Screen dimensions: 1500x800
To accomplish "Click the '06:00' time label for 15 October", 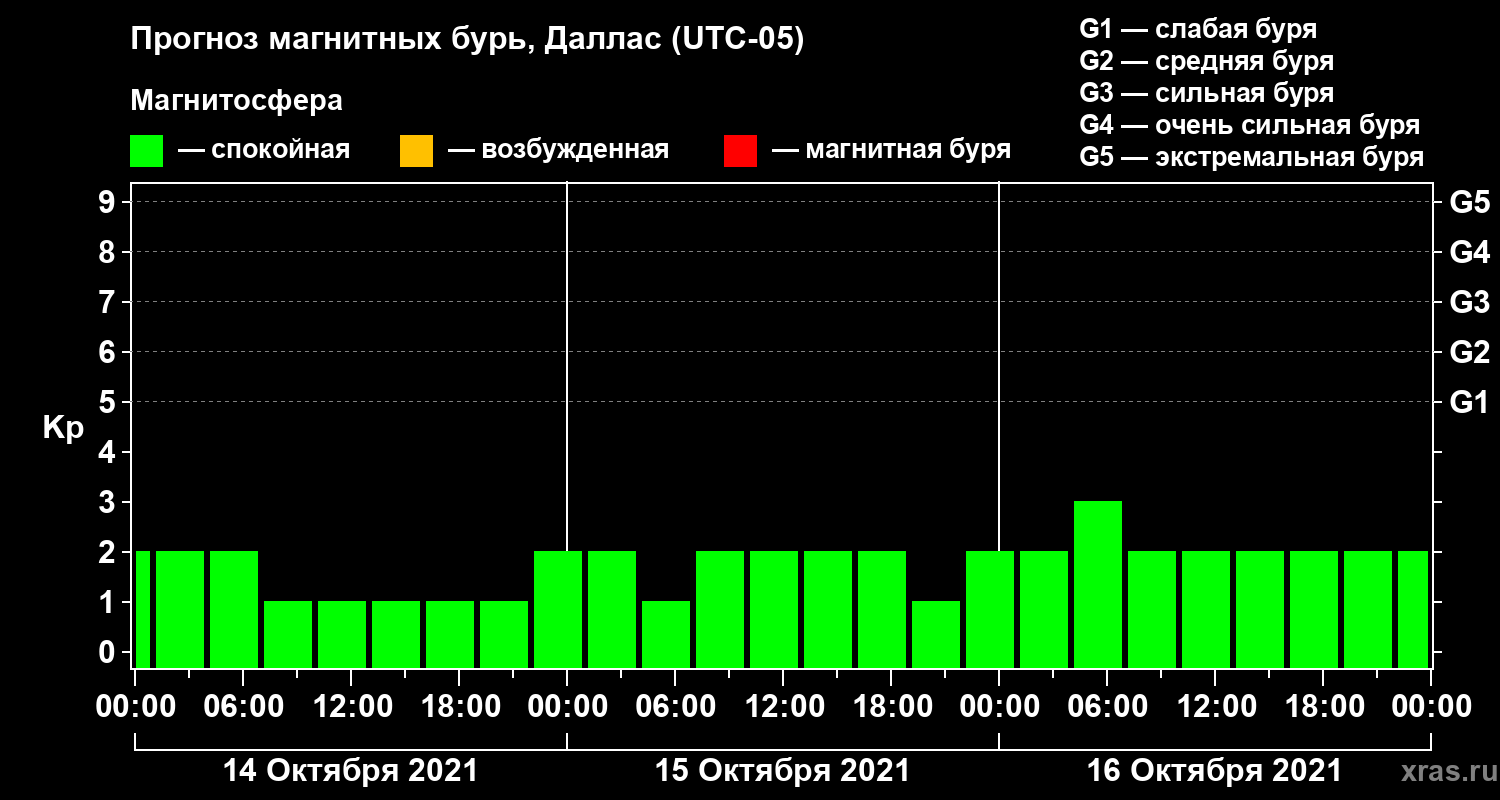I will point(674,707).
